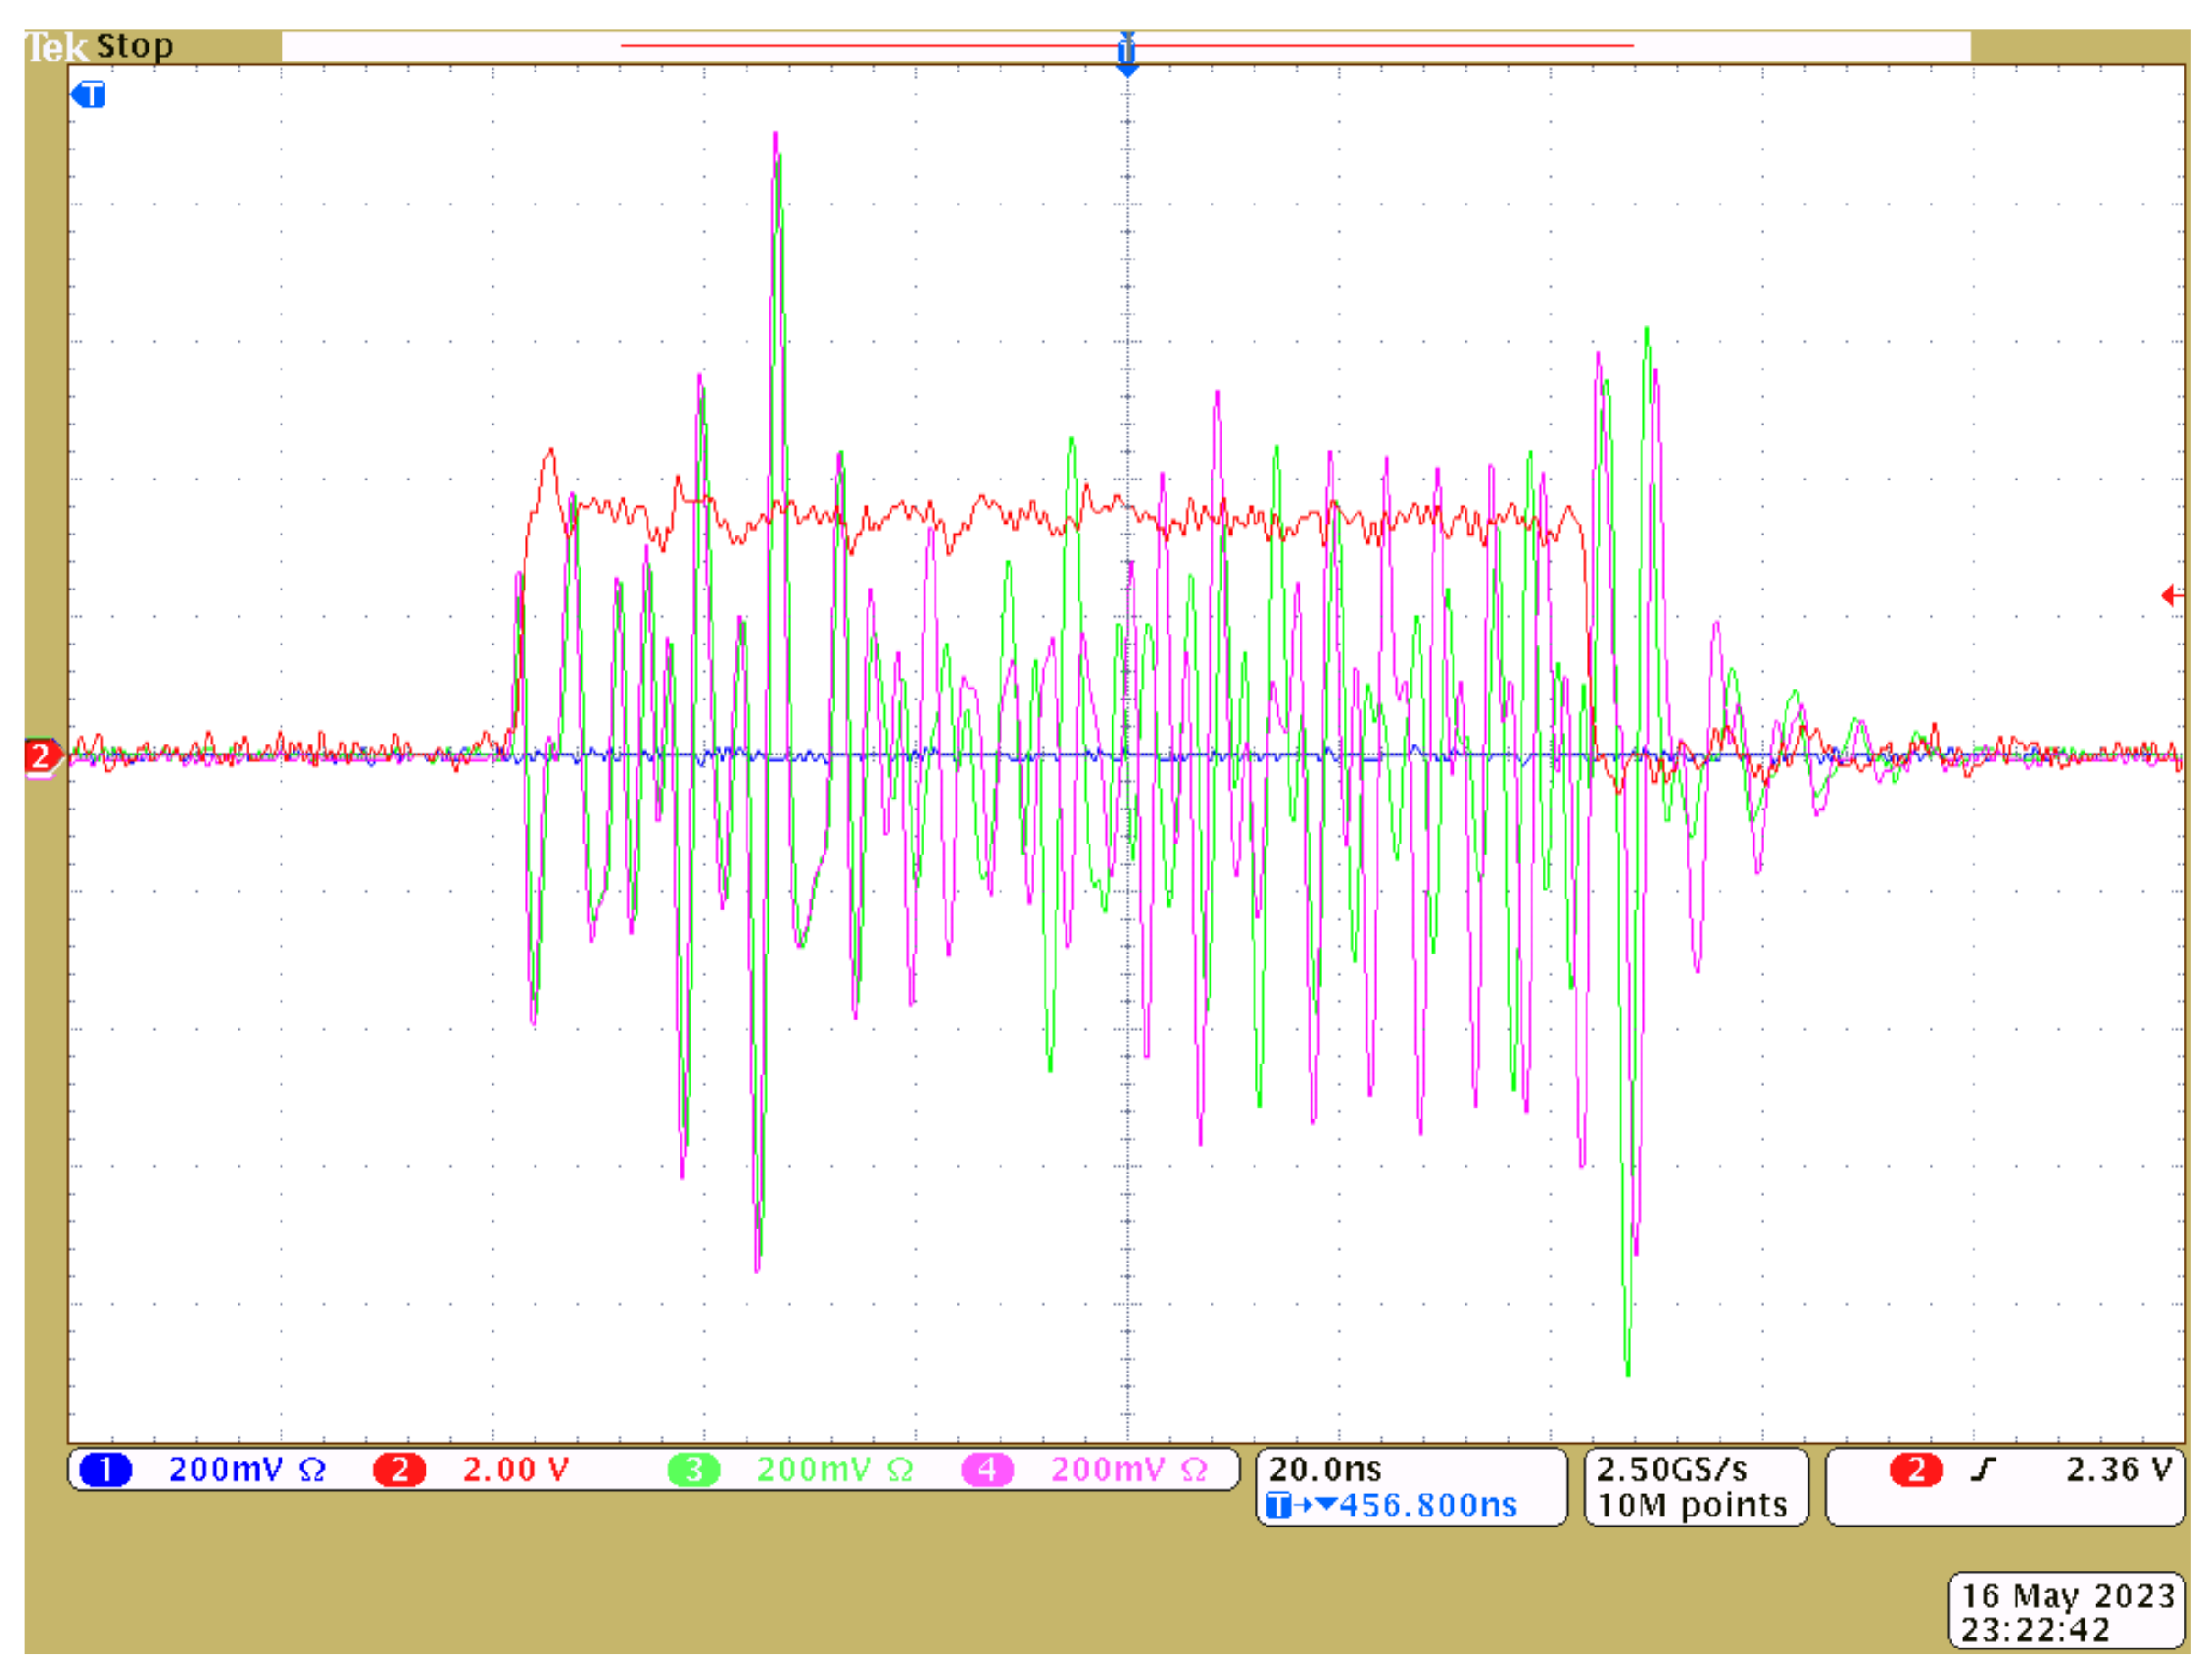Screen dimensions: 2212x1676
Task: Click the red trigger level arrow
Action: point(2171,596)
